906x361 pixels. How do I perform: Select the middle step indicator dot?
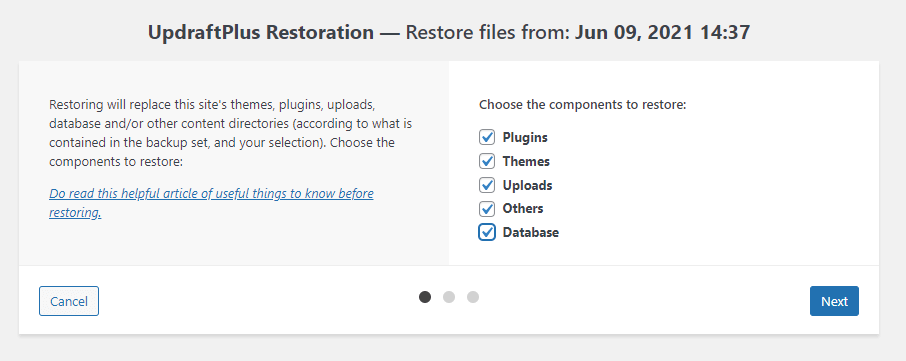pos(449,297)
